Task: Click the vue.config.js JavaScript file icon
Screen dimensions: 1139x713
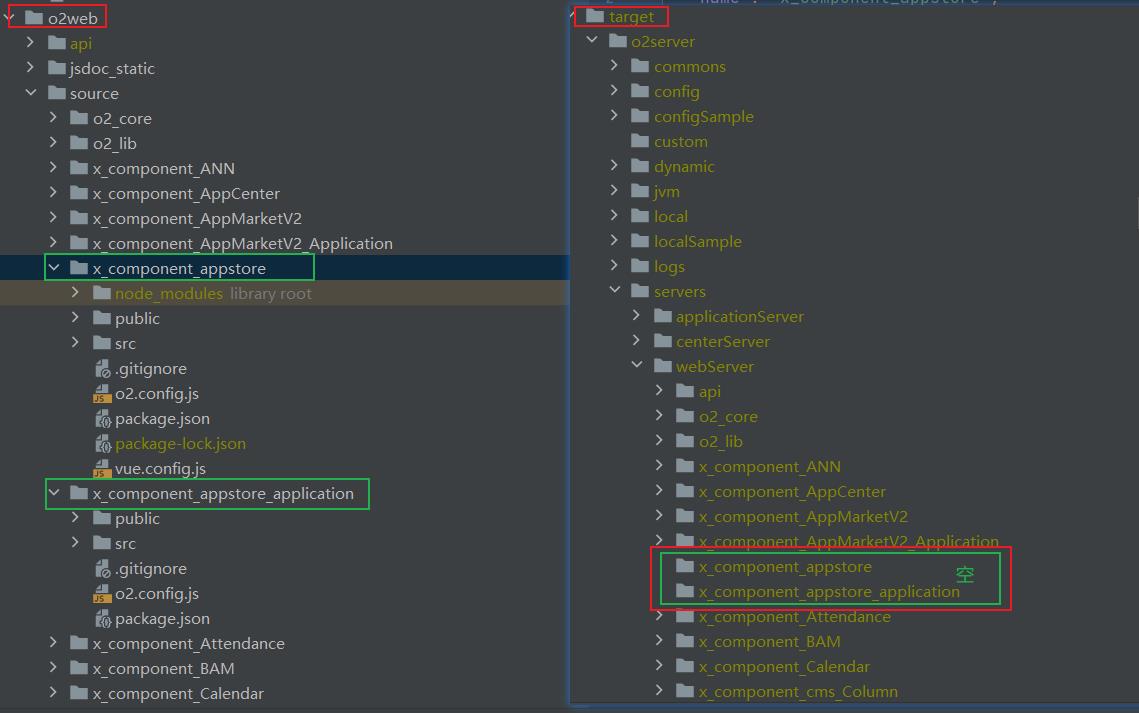Action: coord(102,469)
